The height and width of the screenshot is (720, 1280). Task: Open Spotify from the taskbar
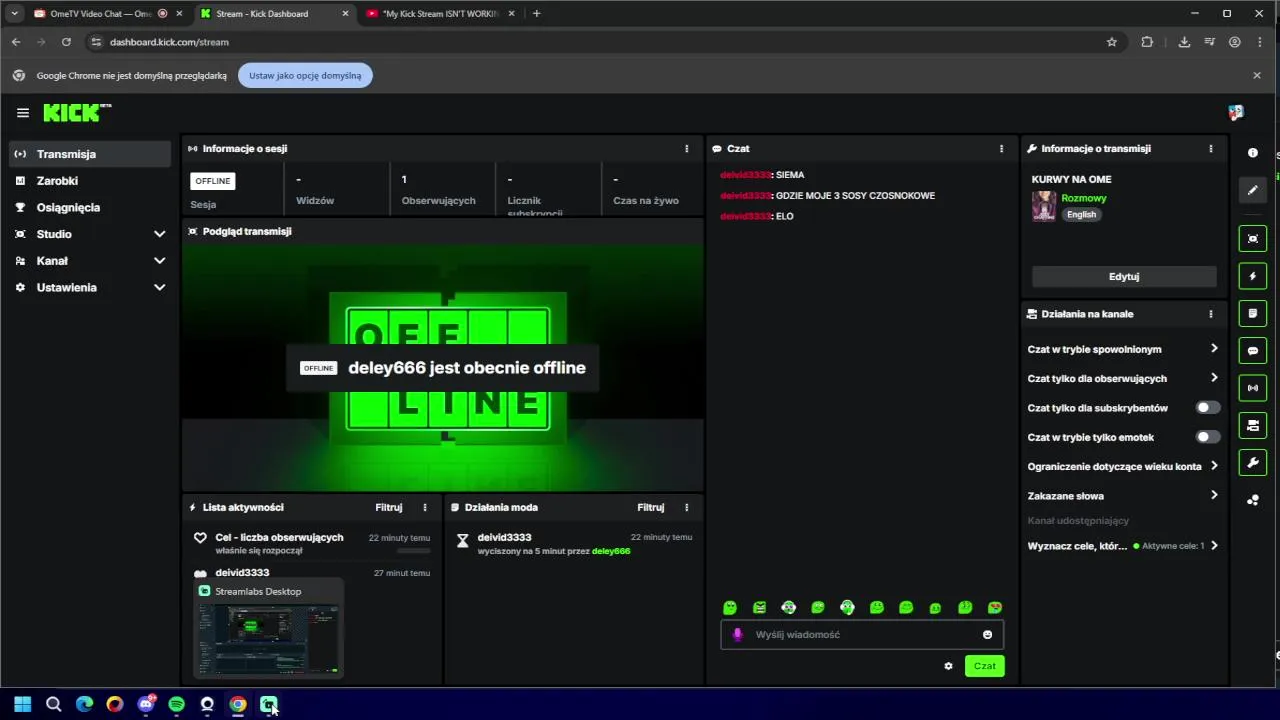click(177, 704)
